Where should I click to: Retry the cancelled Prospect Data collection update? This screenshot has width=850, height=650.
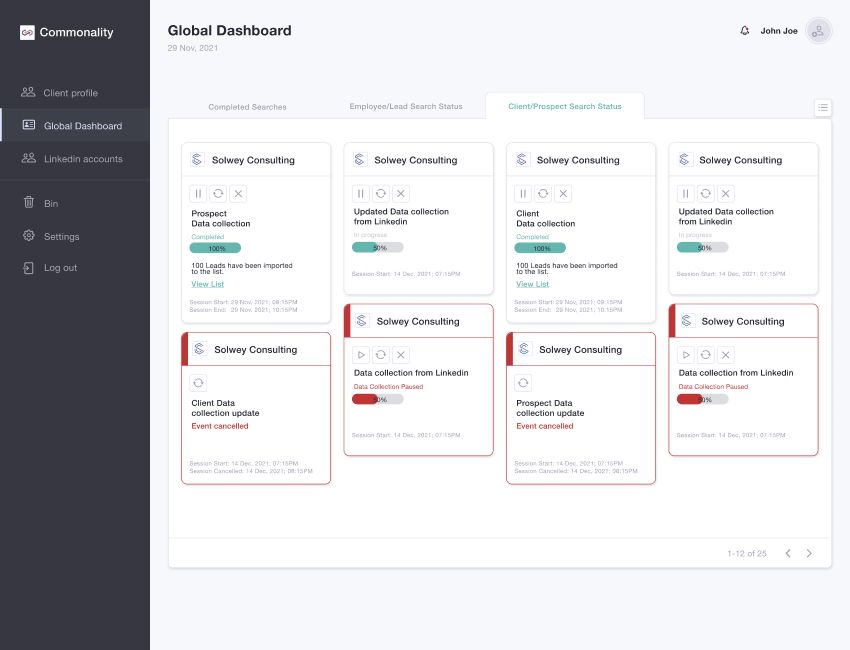point(523,383)
